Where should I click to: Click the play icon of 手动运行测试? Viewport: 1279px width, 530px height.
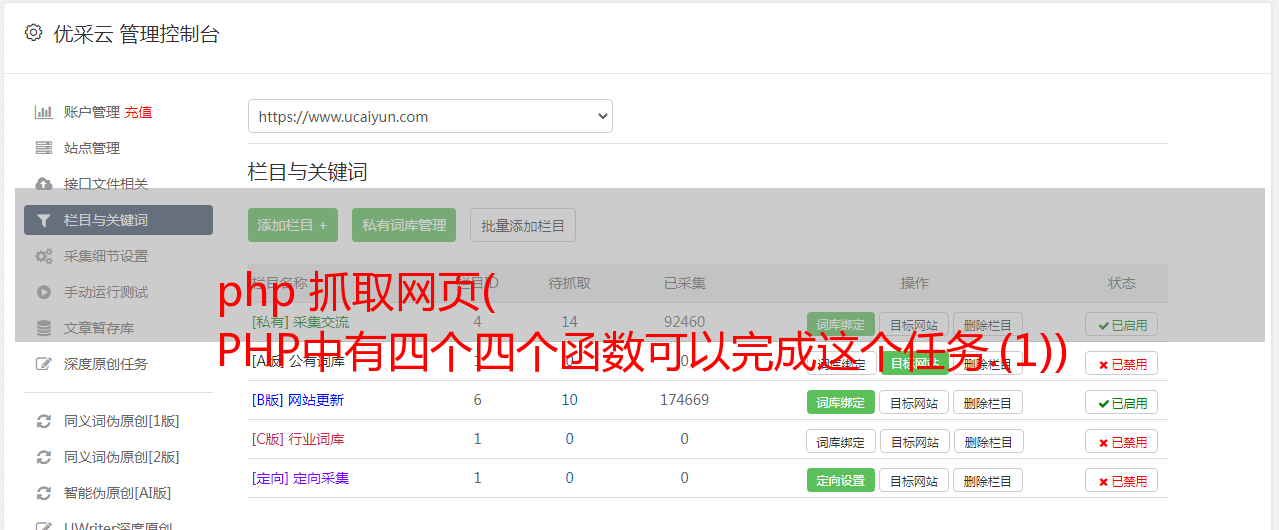click(44, 292)
